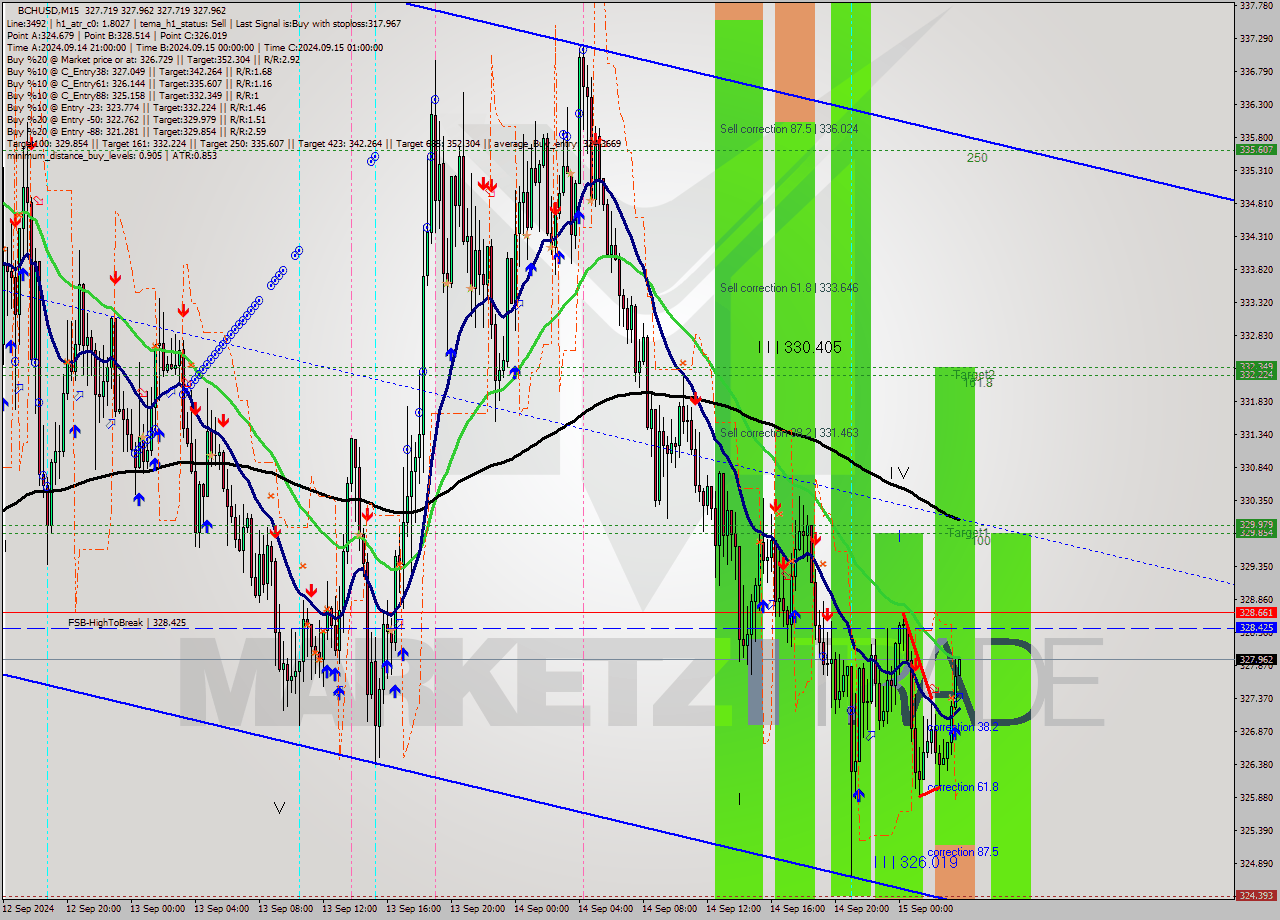1280x920 pixels.
Task: Click the Buy %20 @ Entry -88: 321.281 line
Action: 136,131
